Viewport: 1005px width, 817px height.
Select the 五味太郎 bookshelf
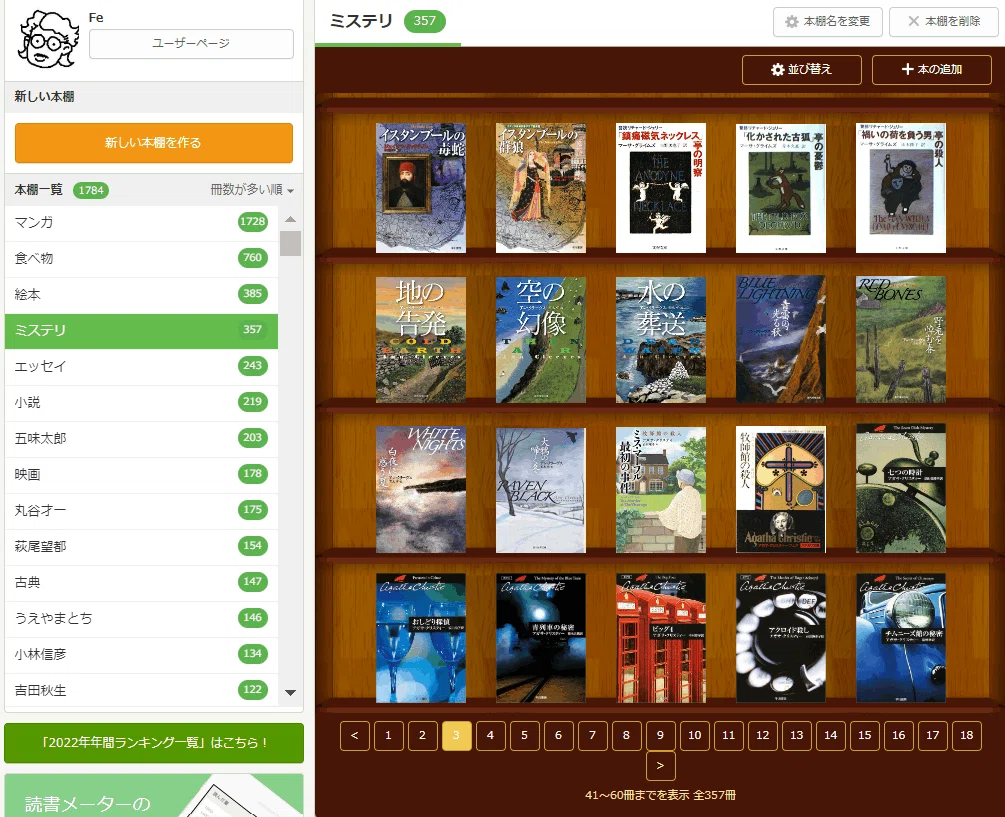(x=141, y=438)
